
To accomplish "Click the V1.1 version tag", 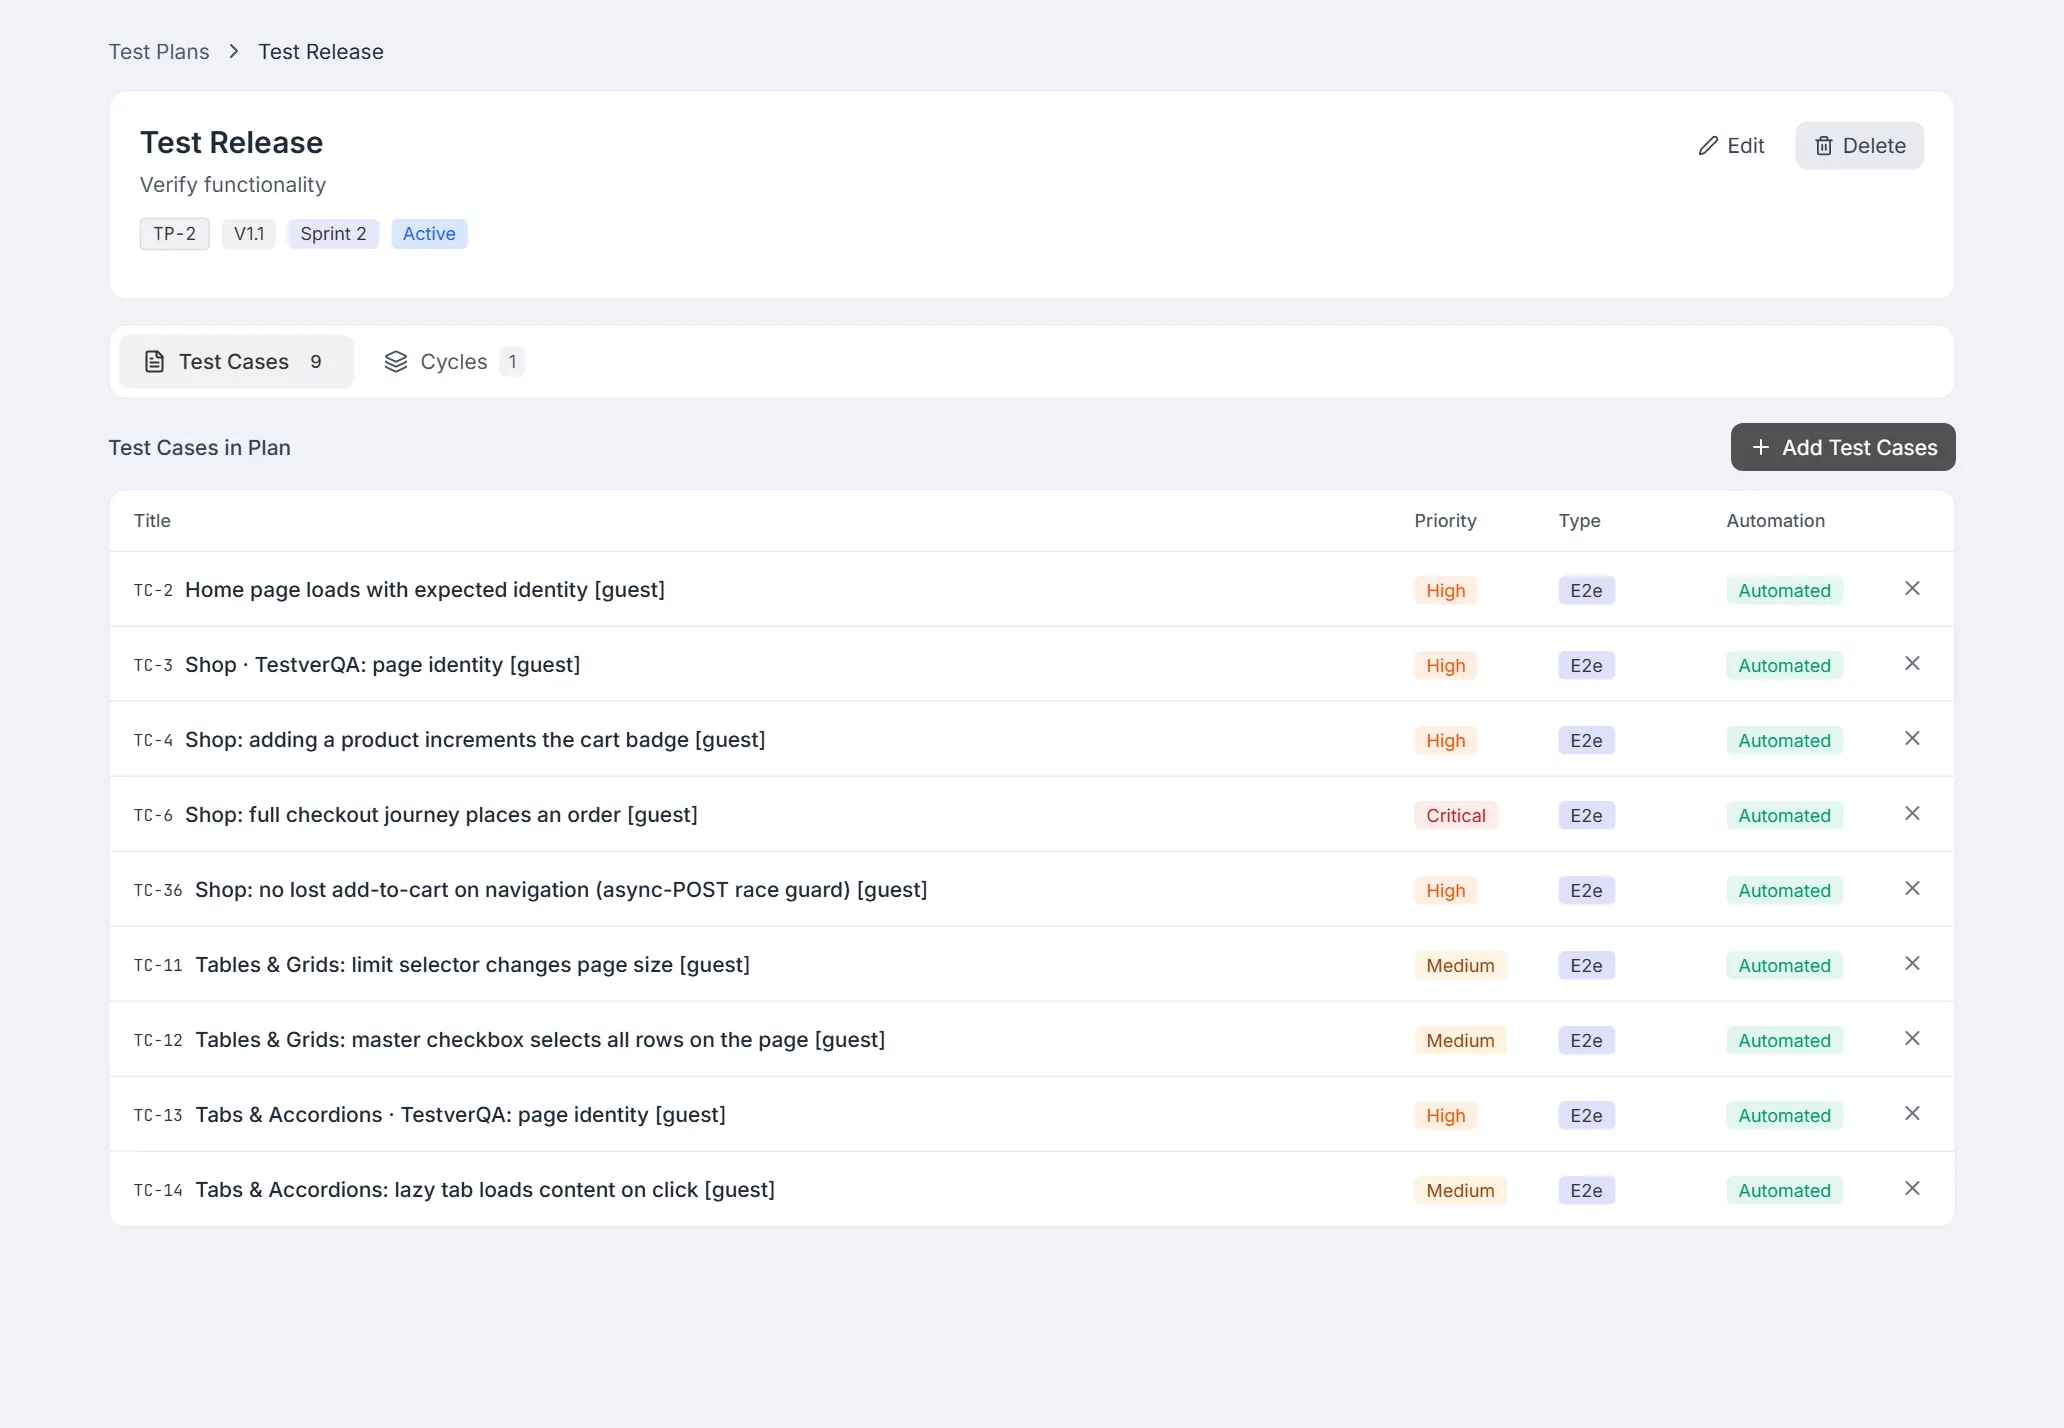I will tap(249, 234).
